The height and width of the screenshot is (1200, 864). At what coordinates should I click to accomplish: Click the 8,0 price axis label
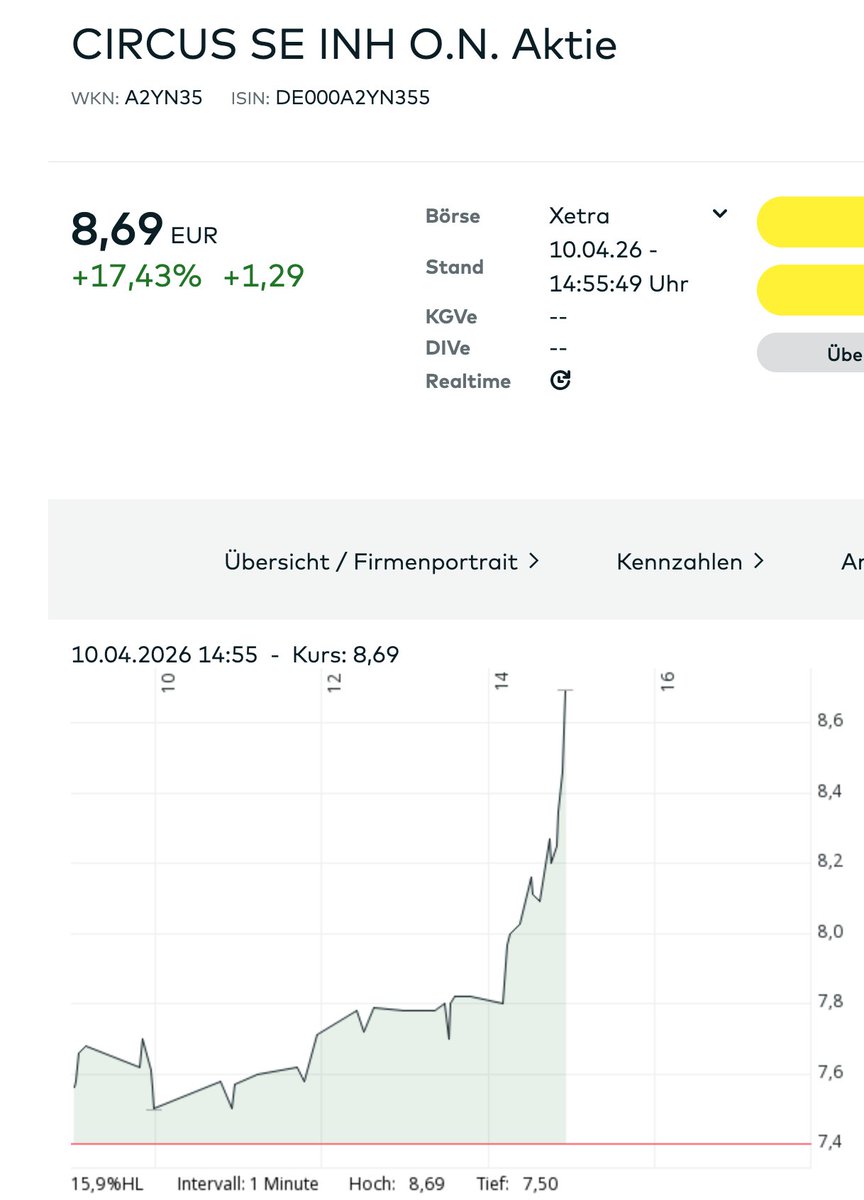(x=830, y=932)
